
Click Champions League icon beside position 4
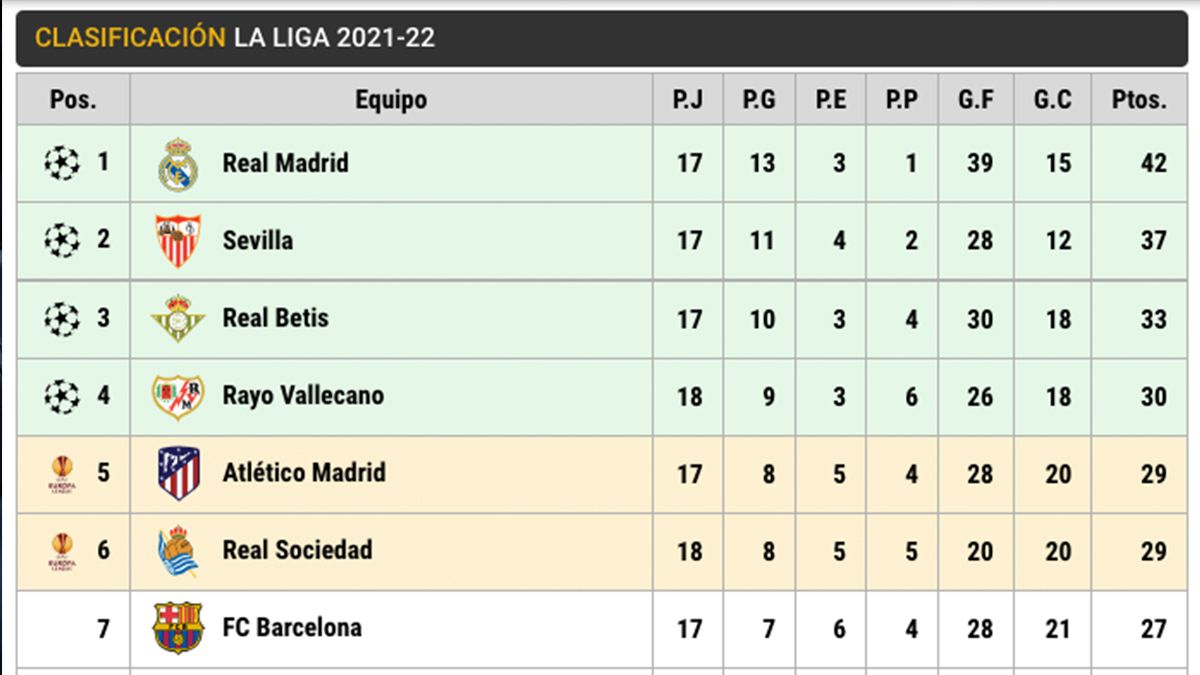[x=62, y=396]
